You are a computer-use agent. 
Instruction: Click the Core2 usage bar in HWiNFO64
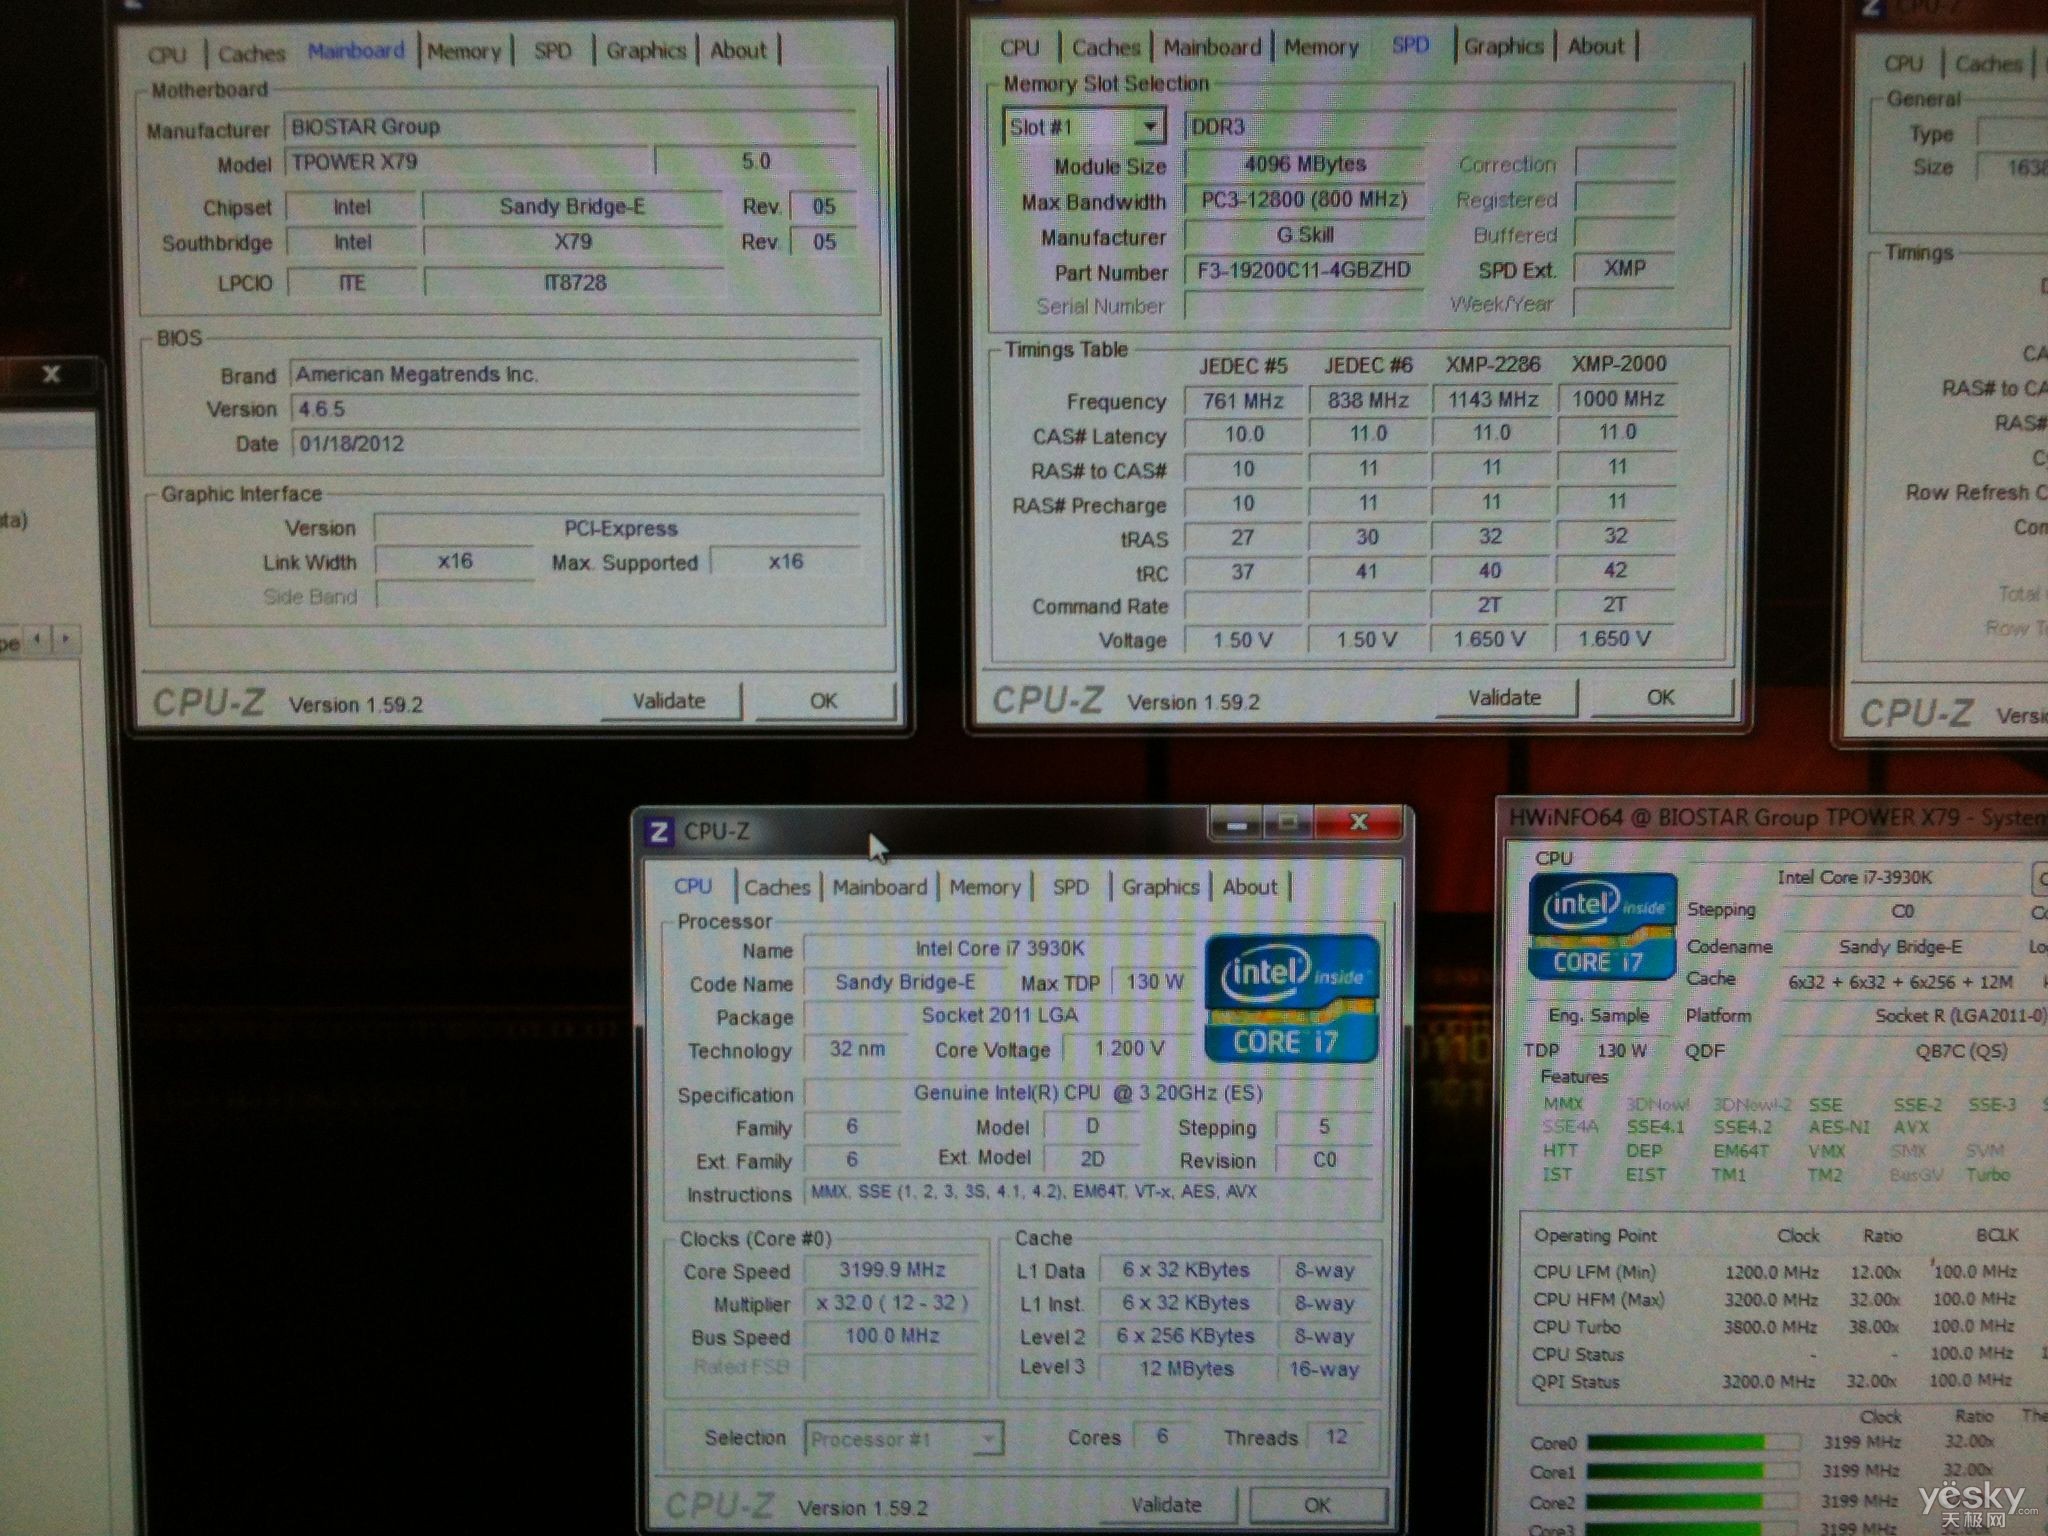click(x=1694, y=1502)
